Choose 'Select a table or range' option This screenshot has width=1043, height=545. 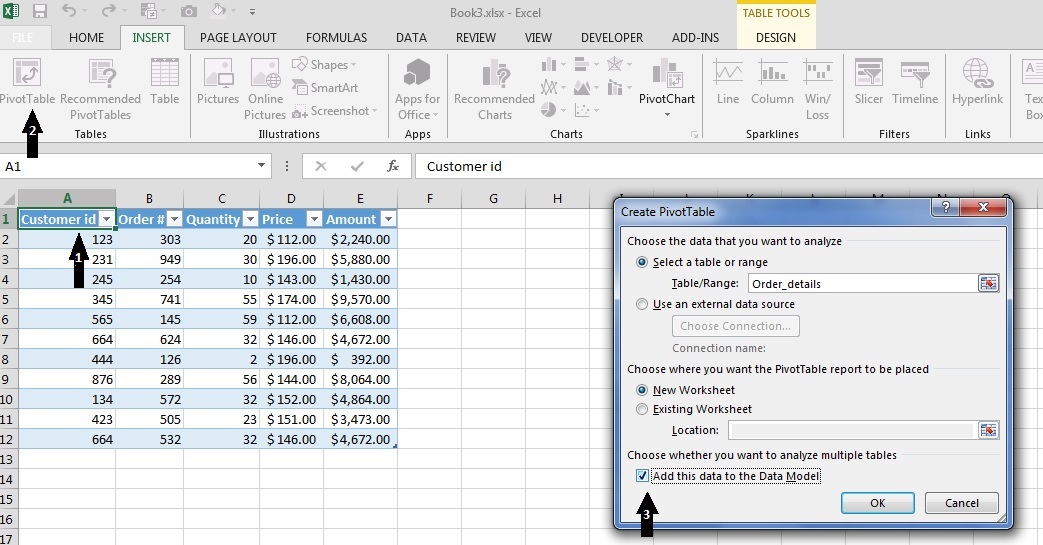[x=642, y=262]
